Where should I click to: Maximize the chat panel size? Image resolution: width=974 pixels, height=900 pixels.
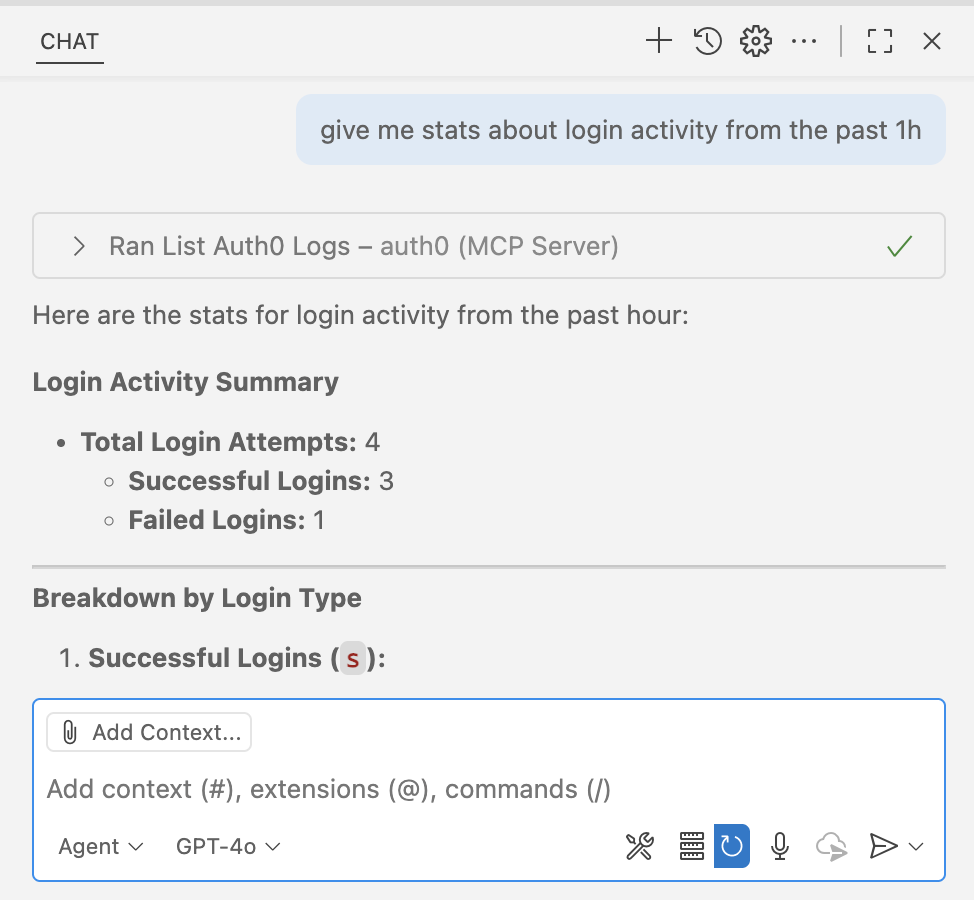click(880, 42)
